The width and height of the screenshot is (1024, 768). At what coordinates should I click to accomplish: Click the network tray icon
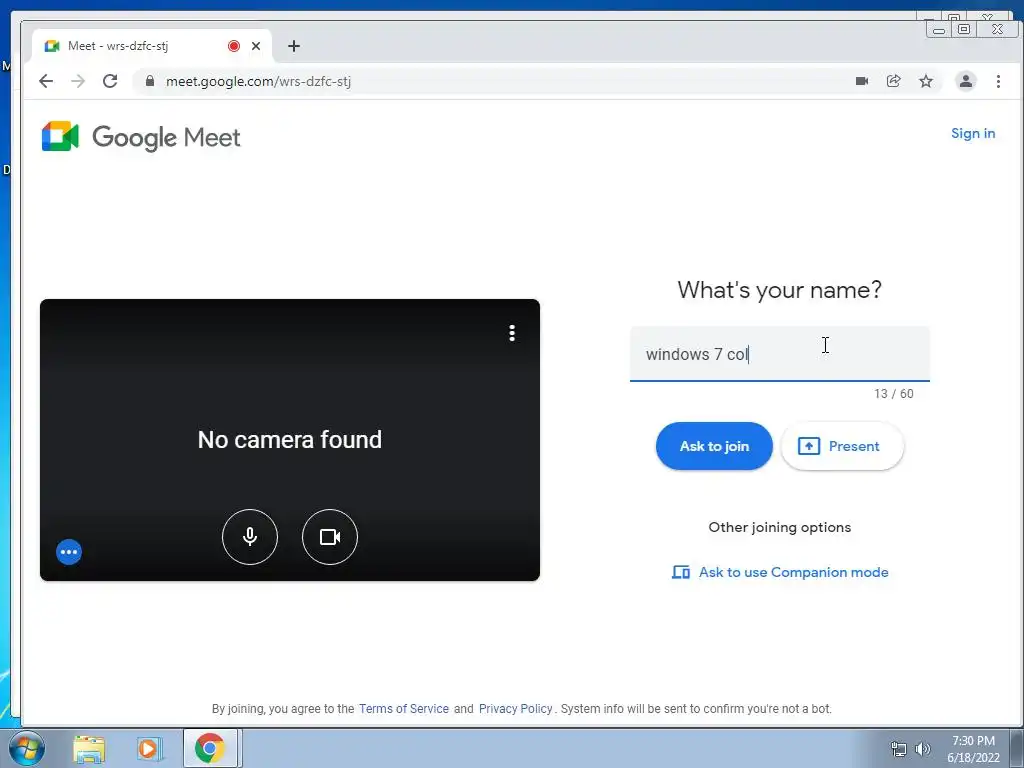[899, 749]
